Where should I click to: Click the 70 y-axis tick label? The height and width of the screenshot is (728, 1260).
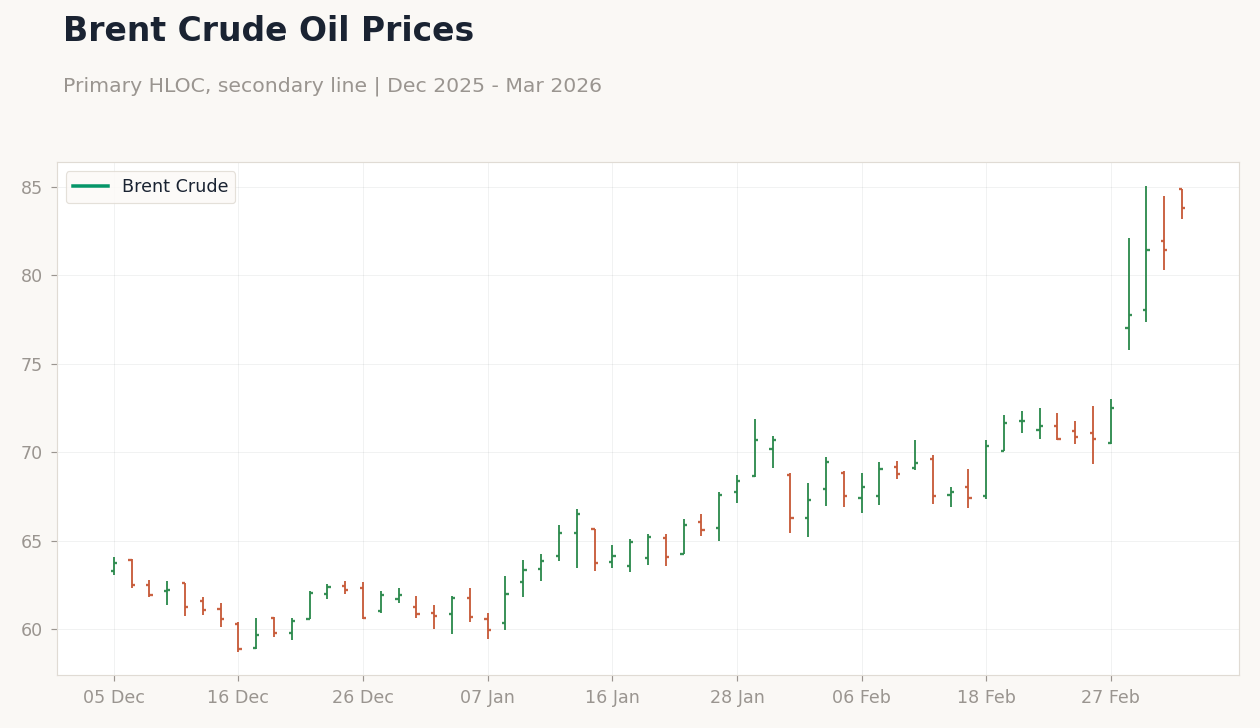point(32,453)
